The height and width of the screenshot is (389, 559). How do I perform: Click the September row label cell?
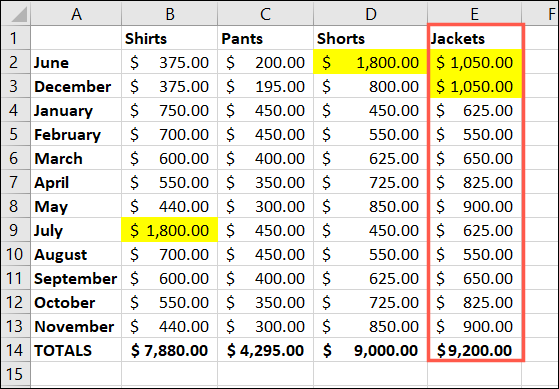(76, 278)
